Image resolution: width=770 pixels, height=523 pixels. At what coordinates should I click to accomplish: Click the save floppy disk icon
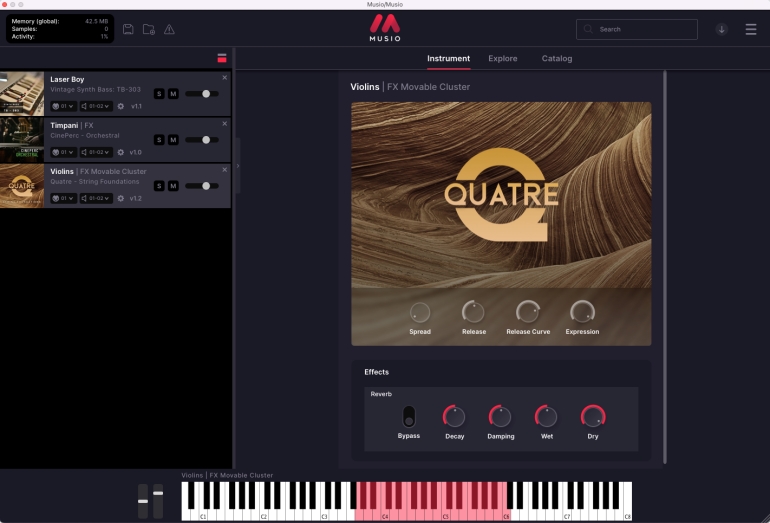pyautogui.click(x=128, y=29)
